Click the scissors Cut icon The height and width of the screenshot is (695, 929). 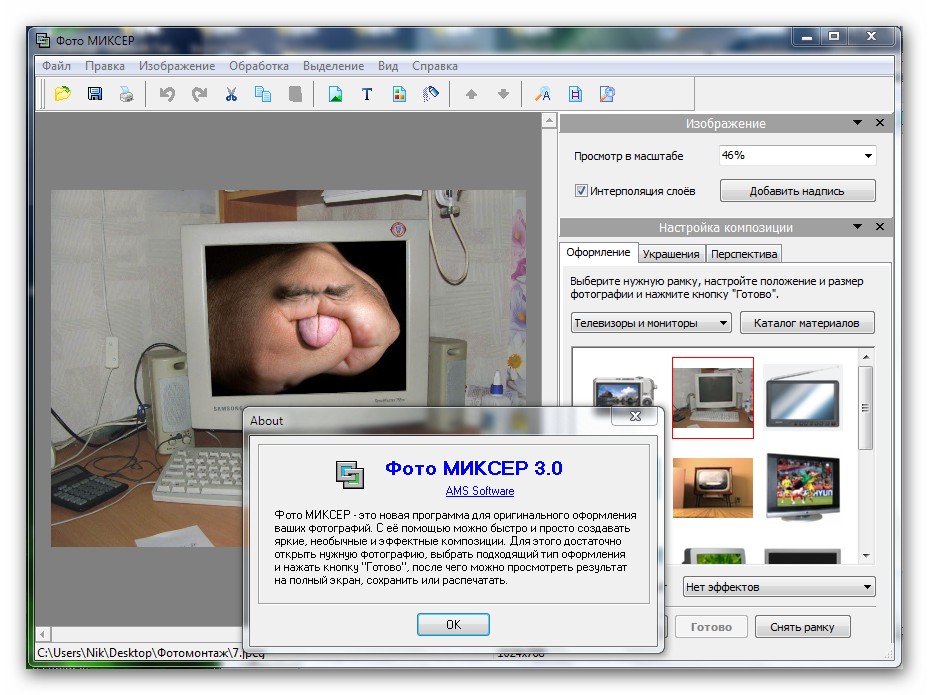tap(231, 94)
